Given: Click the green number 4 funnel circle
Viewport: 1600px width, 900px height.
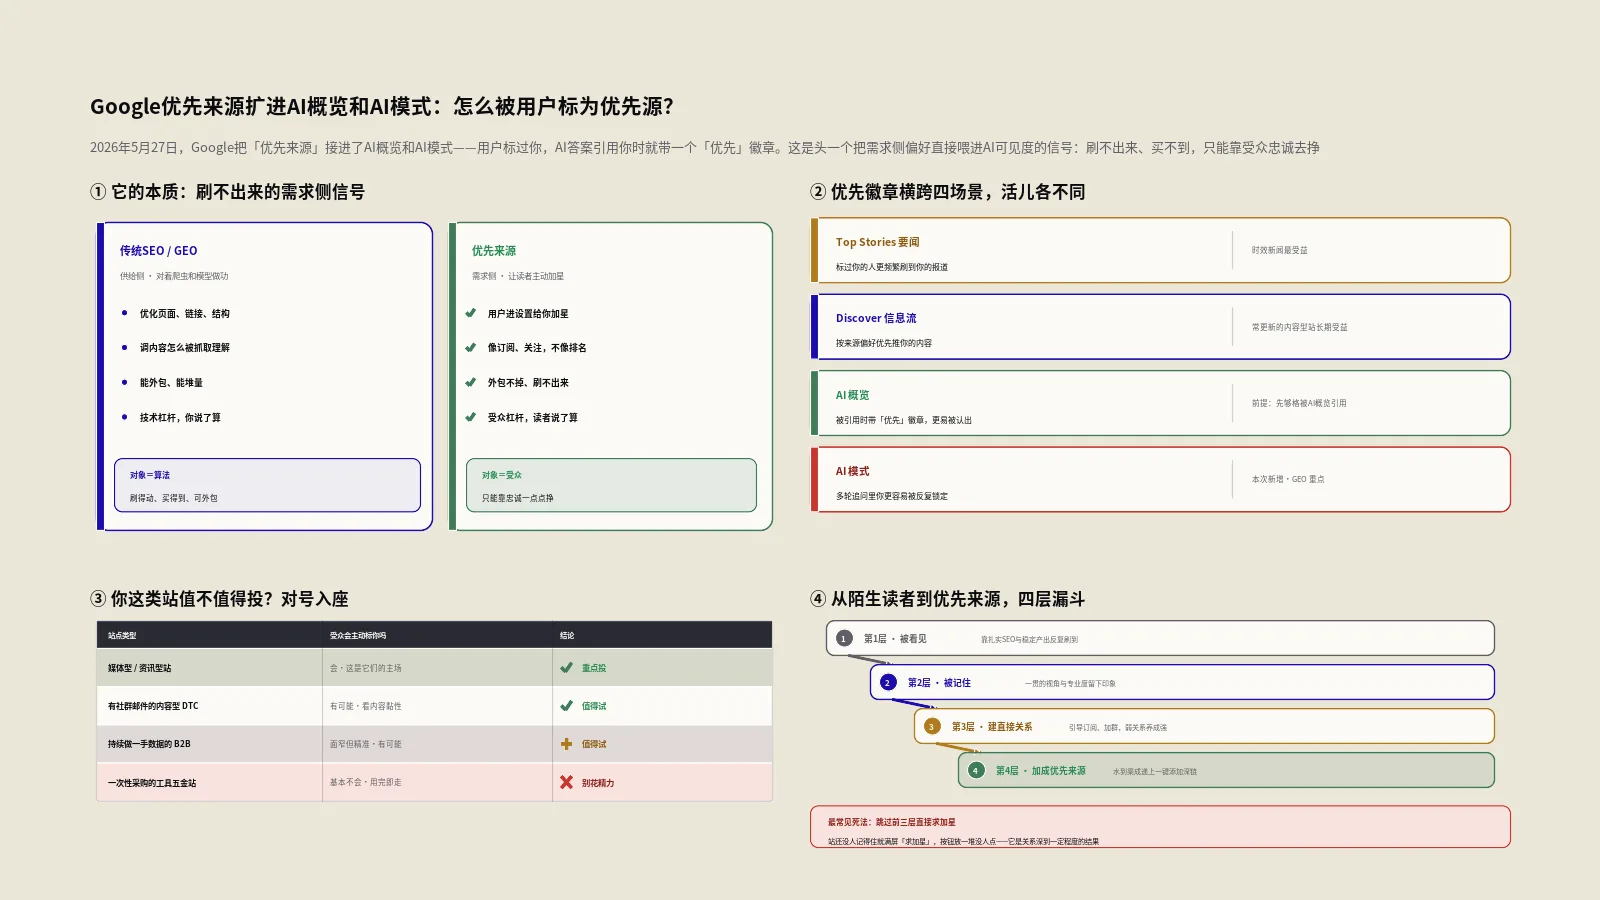Looking at the screenshot, I should click(x=976, y=770).
